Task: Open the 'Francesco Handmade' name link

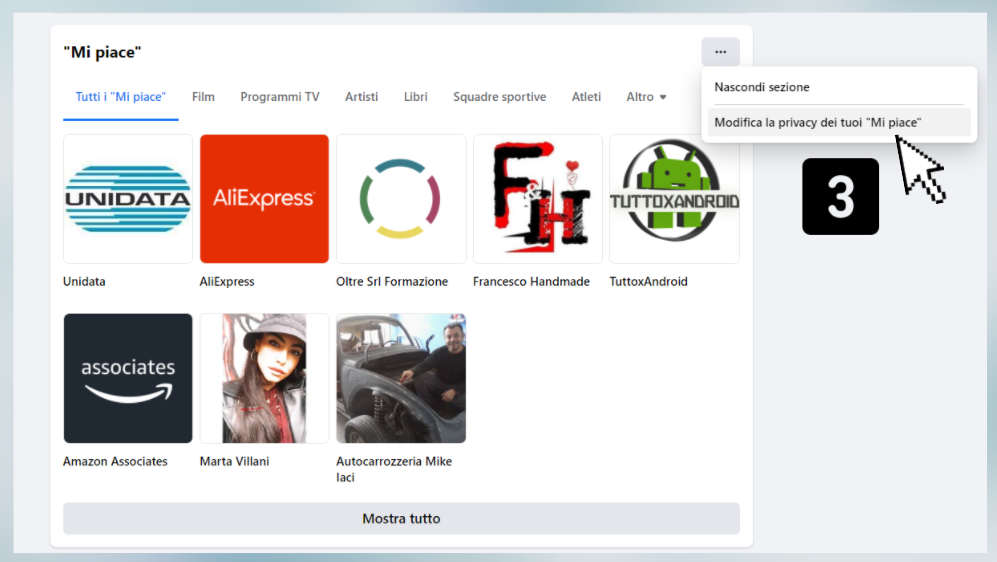Action: tap(531, 282)
